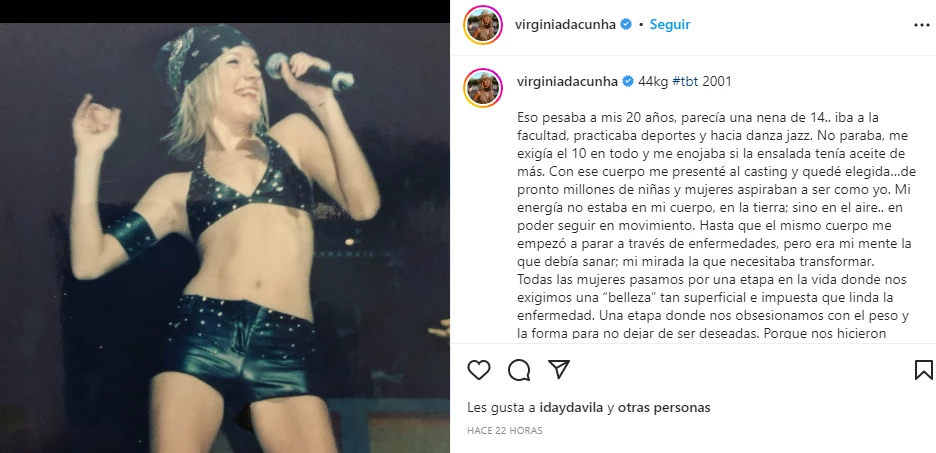Like the post with the heart icon
The height and width of the screenshot is (453, 936).
pos(479,370)
